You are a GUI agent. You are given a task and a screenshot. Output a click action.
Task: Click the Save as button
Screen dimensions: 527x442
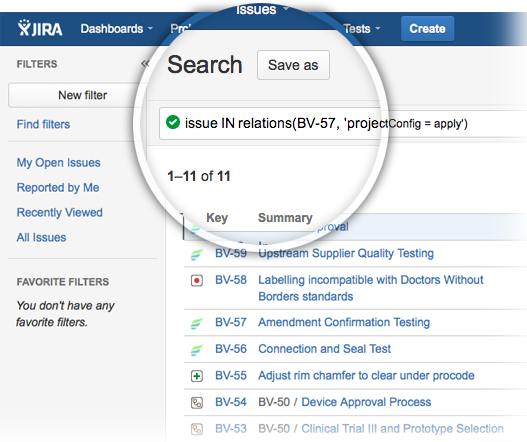tap(293, 65)
